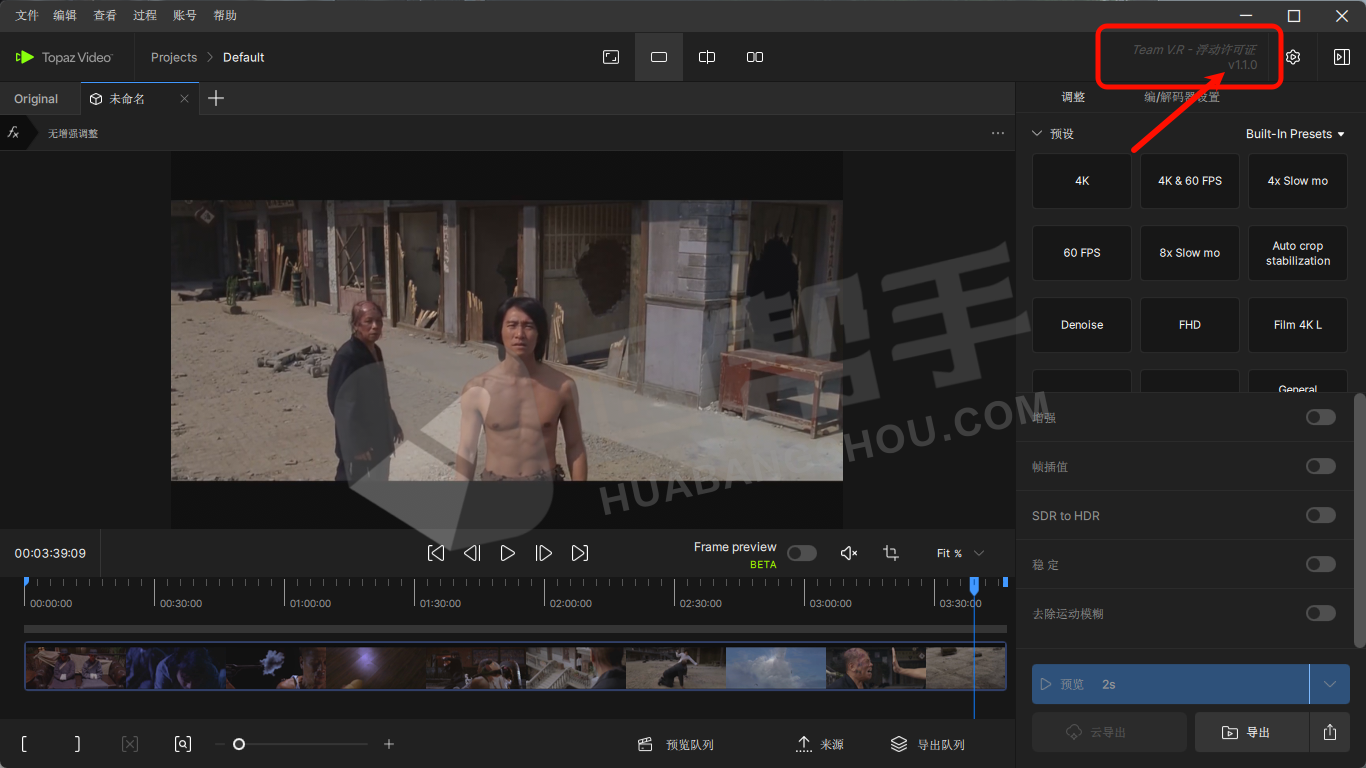The width and height of the screenshot is (1366, 768).
Task: Open the settings gear icon
Action: (x=1293, y=57)
